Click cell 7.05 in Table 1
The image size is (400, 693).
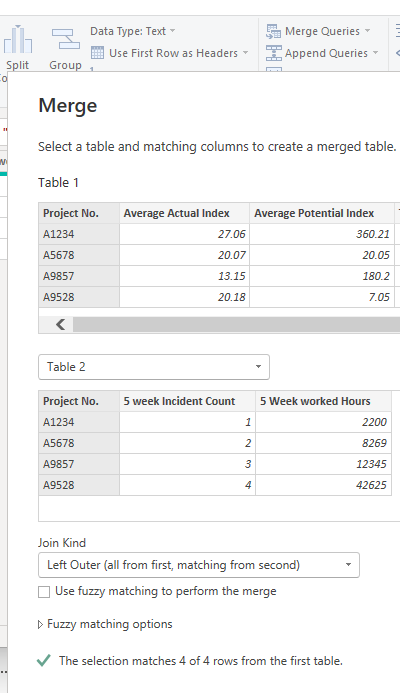[x=322, y=297]
